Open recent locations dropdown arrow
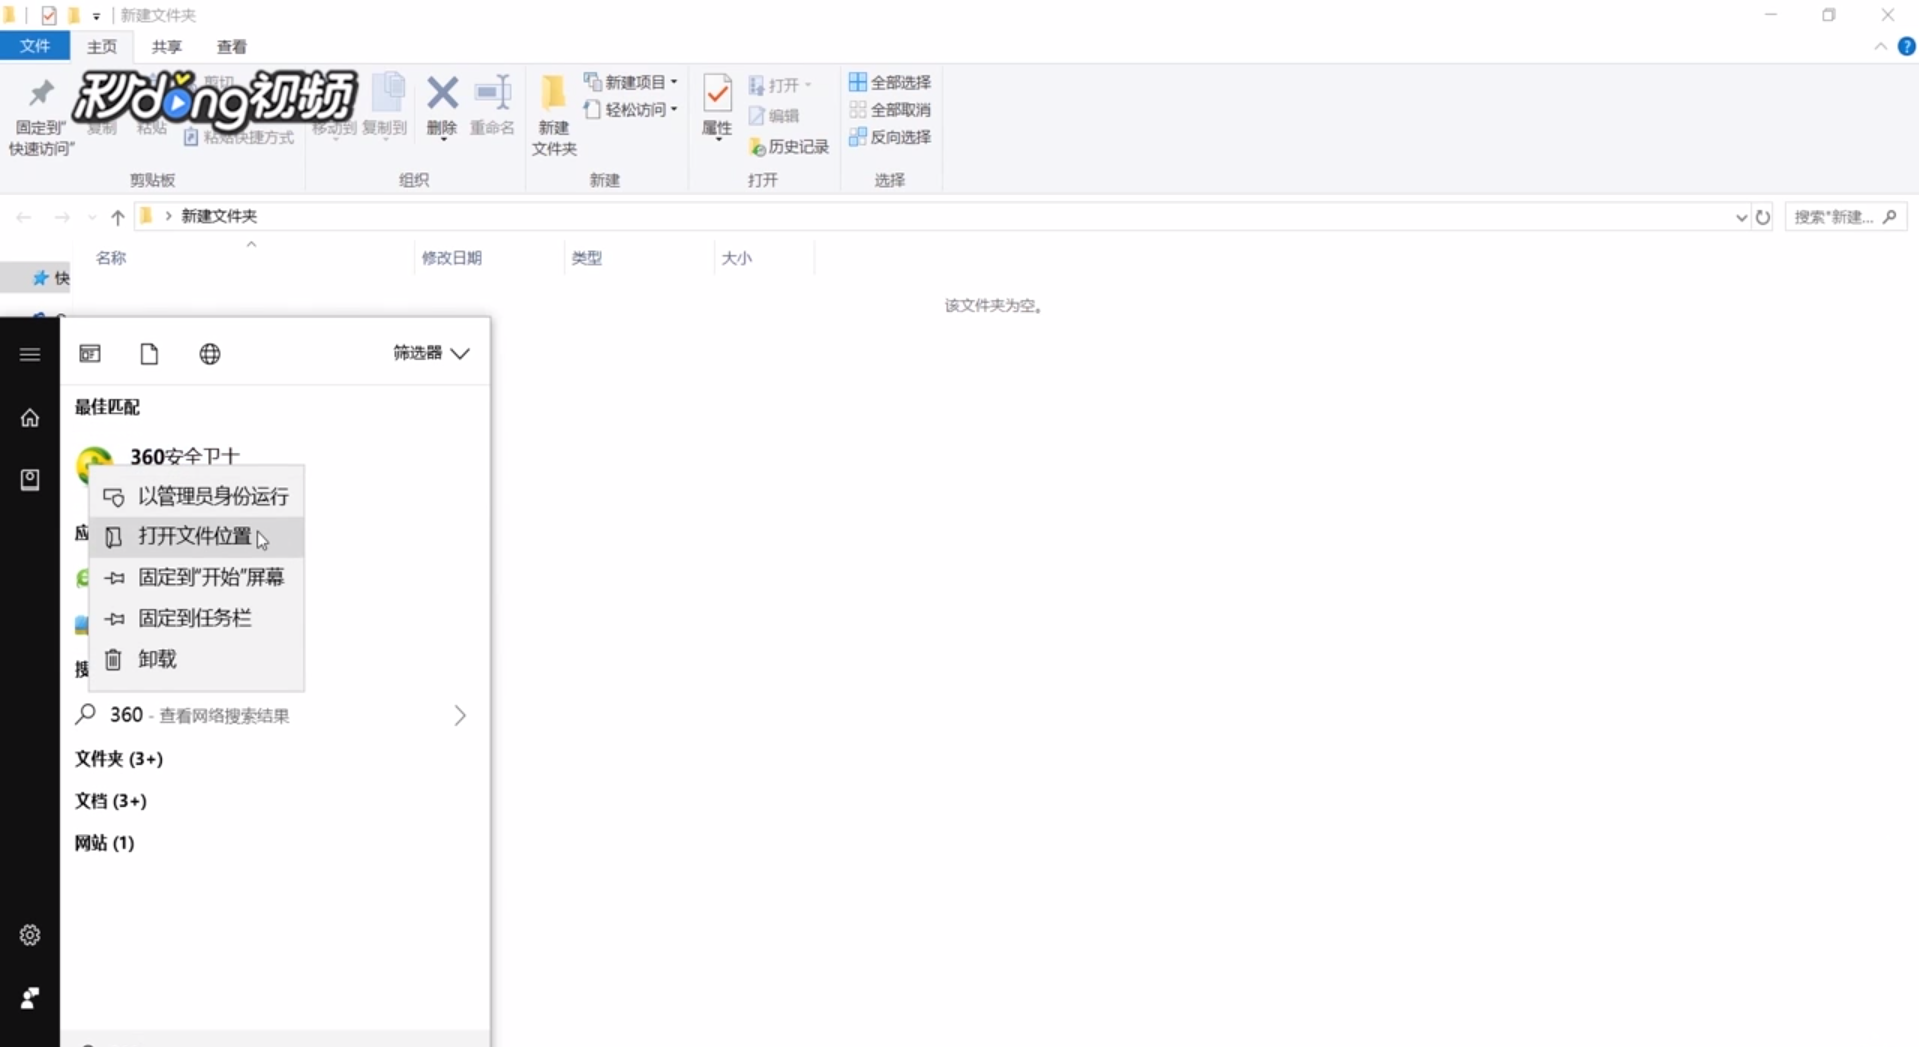Viewport: 1919px width, 1047px height. point(92,217)
